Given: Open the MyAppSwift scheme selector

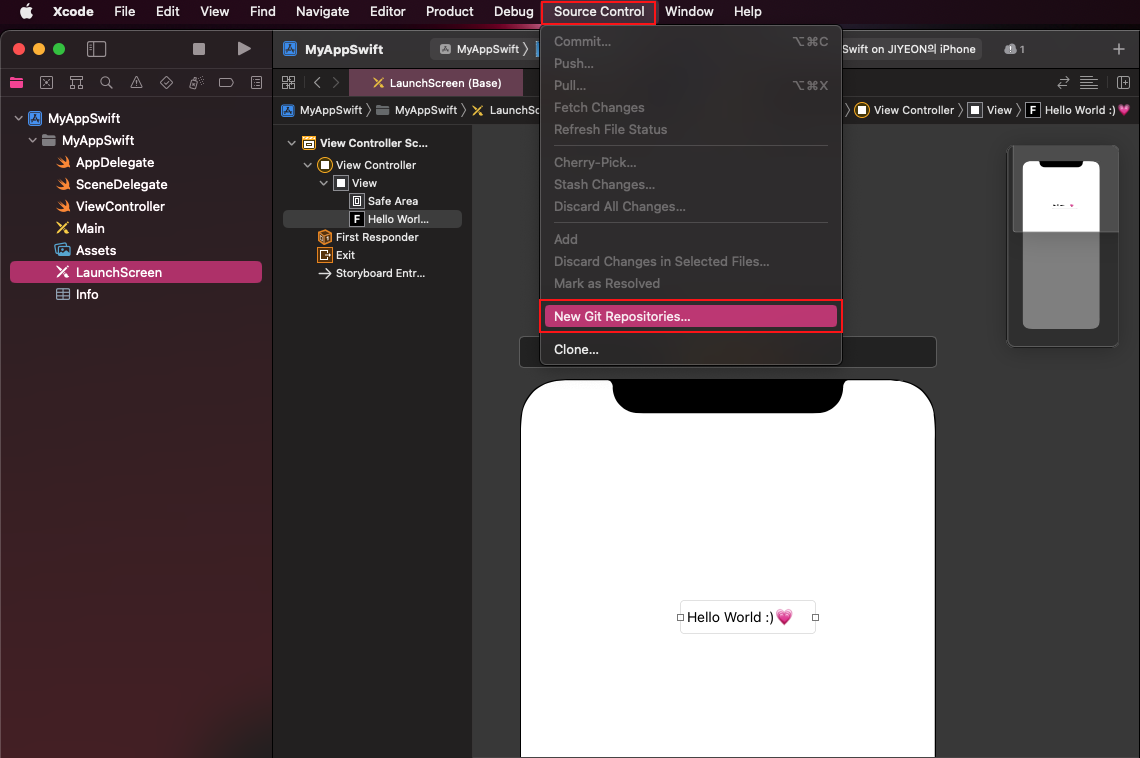Looking at the screenshot, I should pos(483,49).
